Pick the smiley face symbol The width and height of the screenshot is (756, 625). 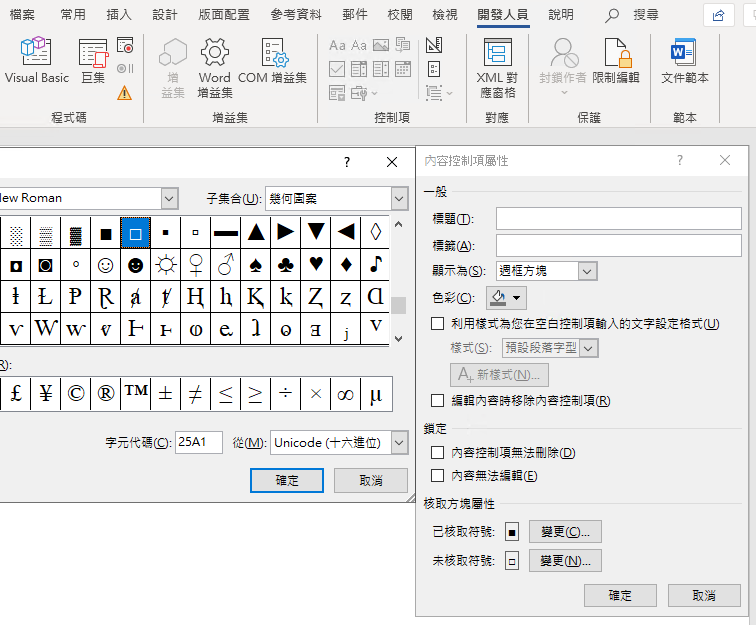(x=106, y=265)
